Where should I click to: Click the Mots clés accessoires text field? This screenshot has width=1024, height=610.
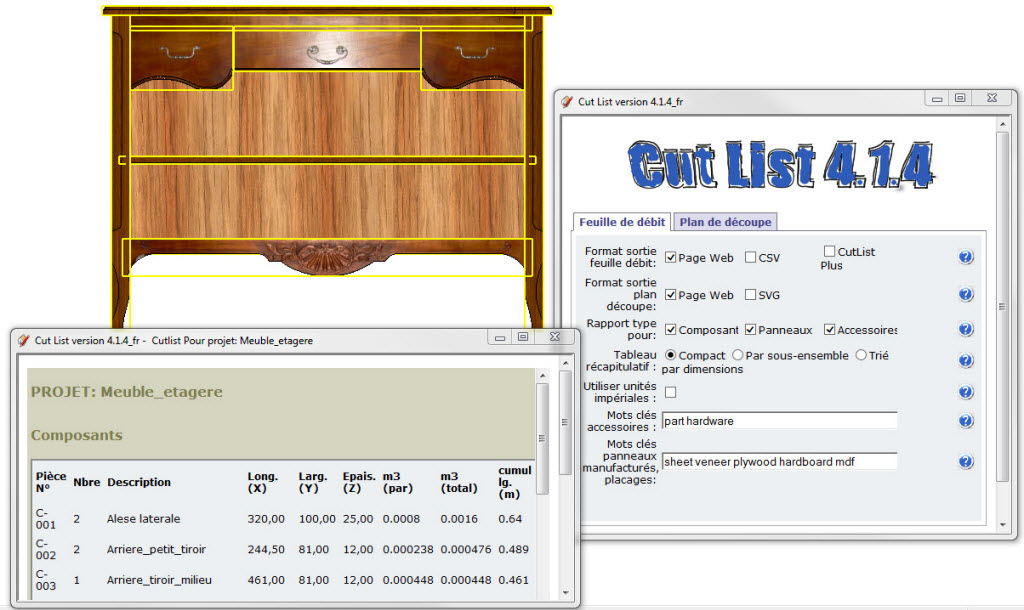779,421
